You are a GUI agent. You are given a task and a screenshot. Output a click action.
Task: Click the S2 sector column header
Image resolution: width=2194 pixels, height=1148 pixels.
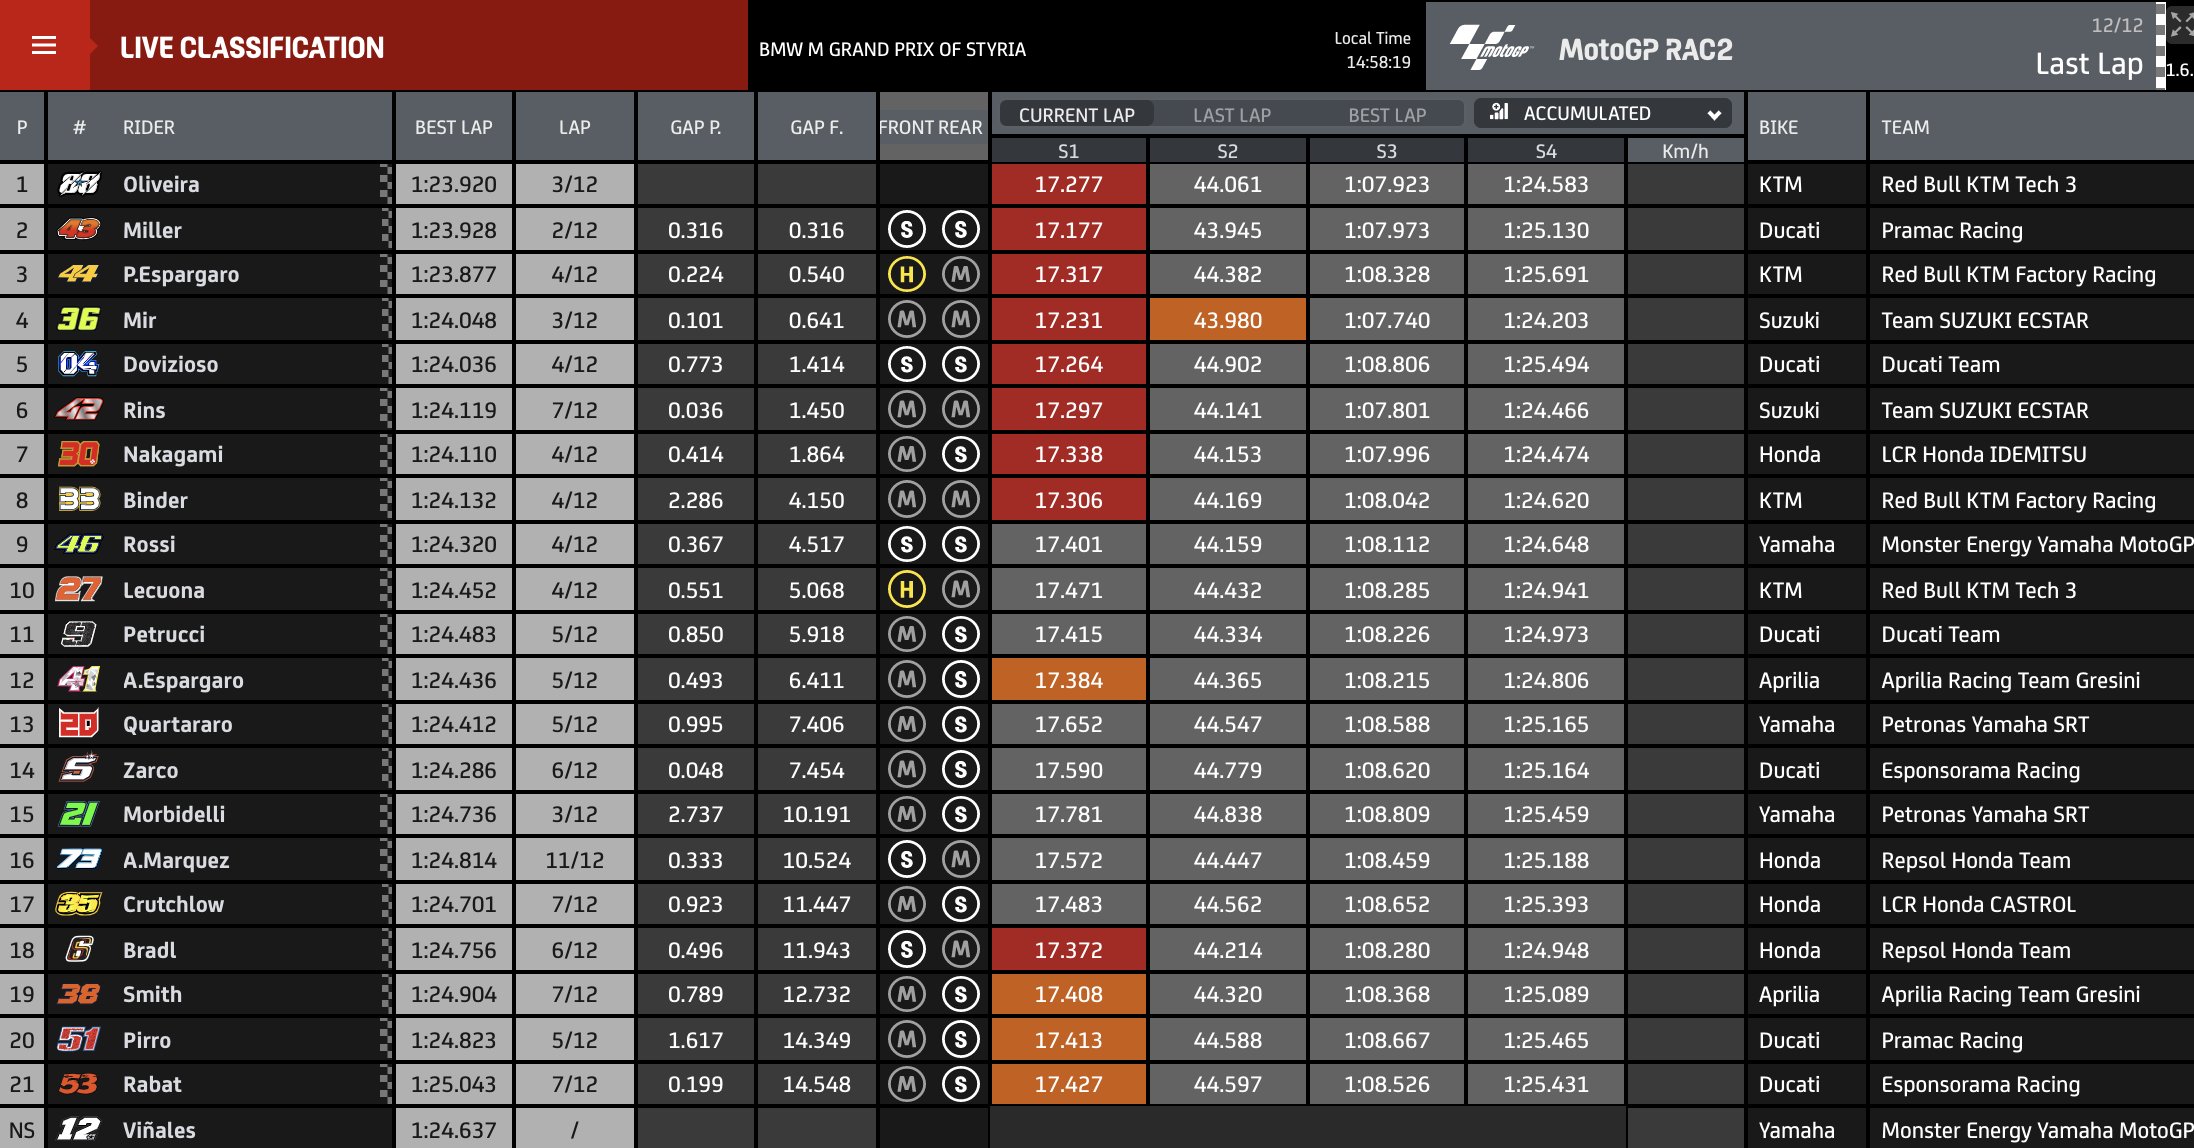pyautogui.click(x=1227, y=151)
